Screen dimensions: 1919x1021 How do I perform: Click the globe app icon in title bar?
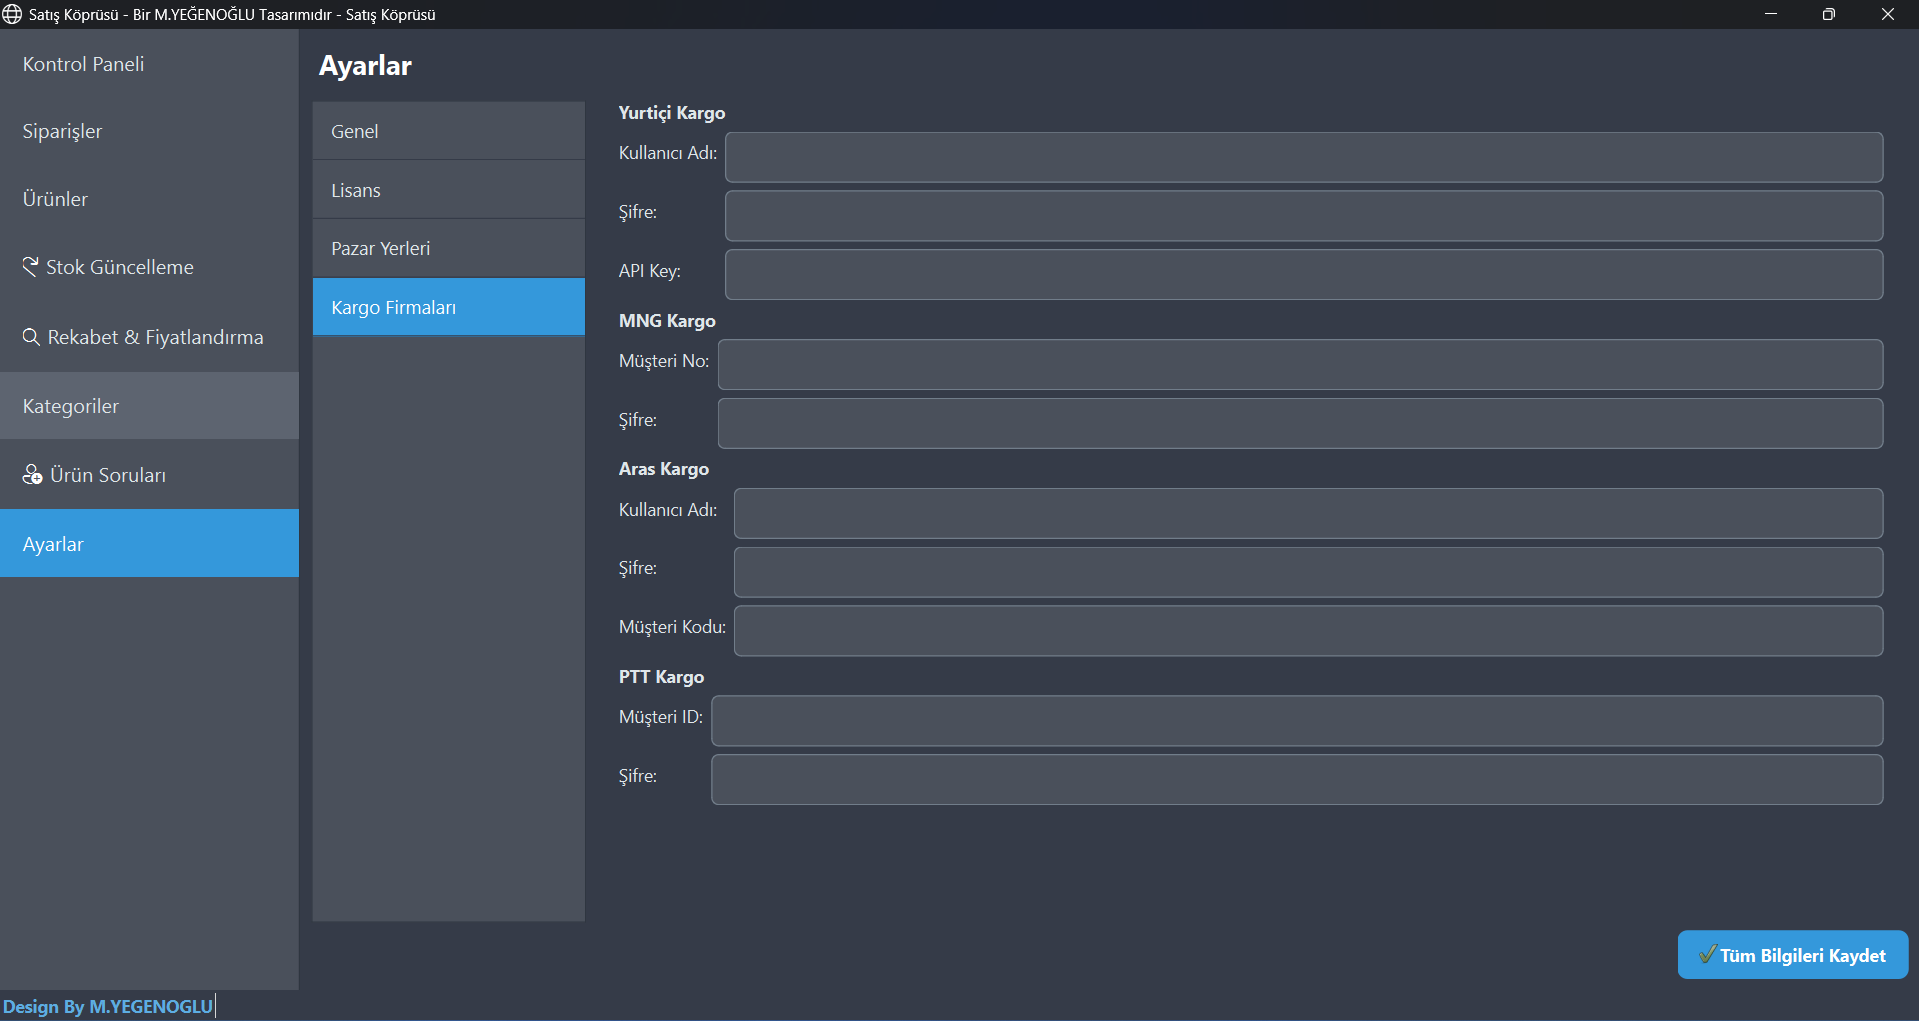(x=12, y=14)
